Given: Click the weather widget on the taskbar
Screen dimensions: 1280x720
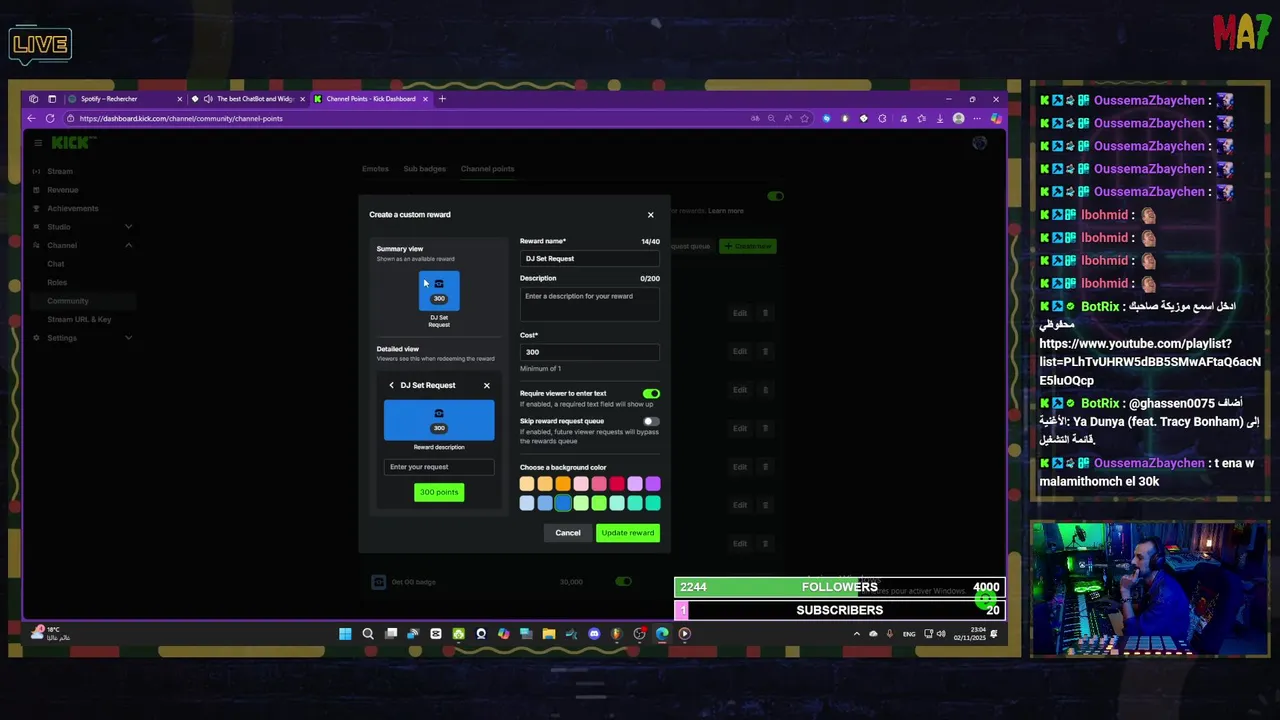Looking at the screenshot, I should 50,633.
